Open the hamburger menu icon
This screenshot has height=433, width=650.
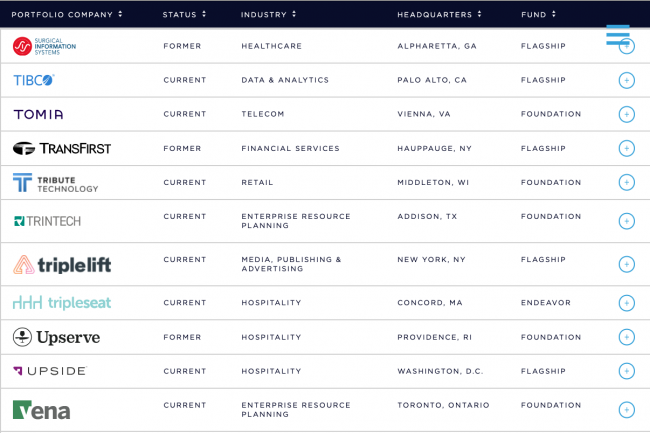click(x=618, y=35)
